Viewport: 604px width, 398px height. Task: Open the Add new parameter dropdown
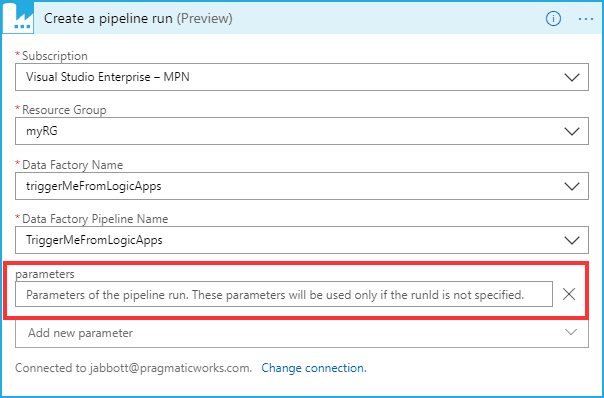(x=302, y=333)
